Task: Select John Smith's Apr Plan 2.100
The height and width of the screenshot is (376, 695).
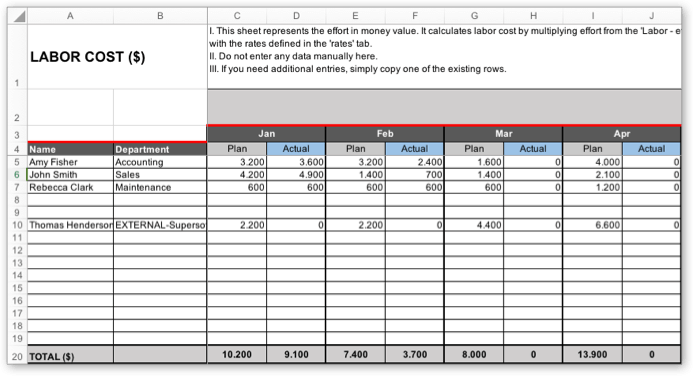Action: [x=593, y=175]
